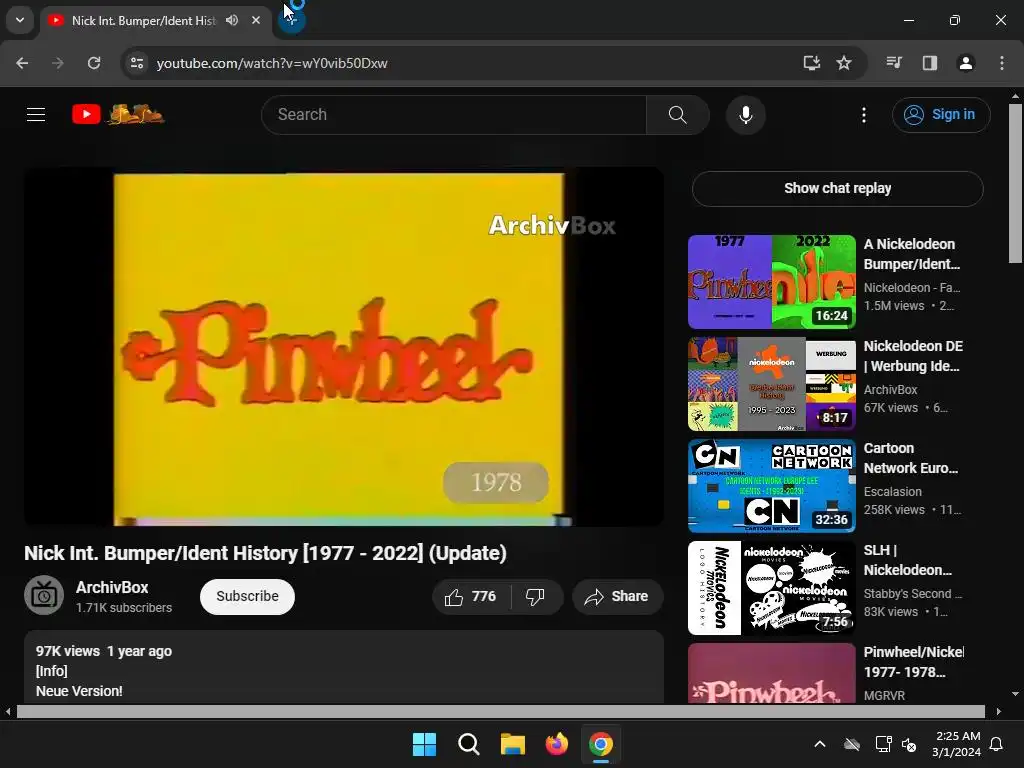This screenshot has height=768, width=1024.
Task: Click the Sign in button
Action: pos(941,115)
